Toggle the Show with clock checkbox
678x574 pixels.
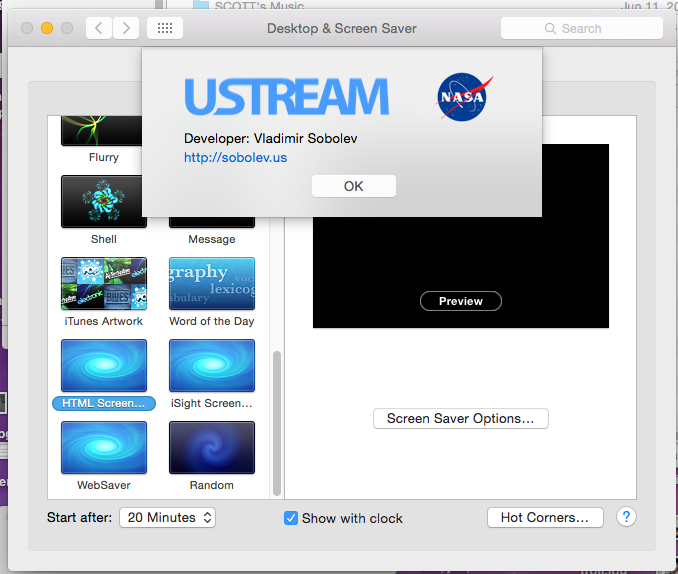click(x=291, y=518)
